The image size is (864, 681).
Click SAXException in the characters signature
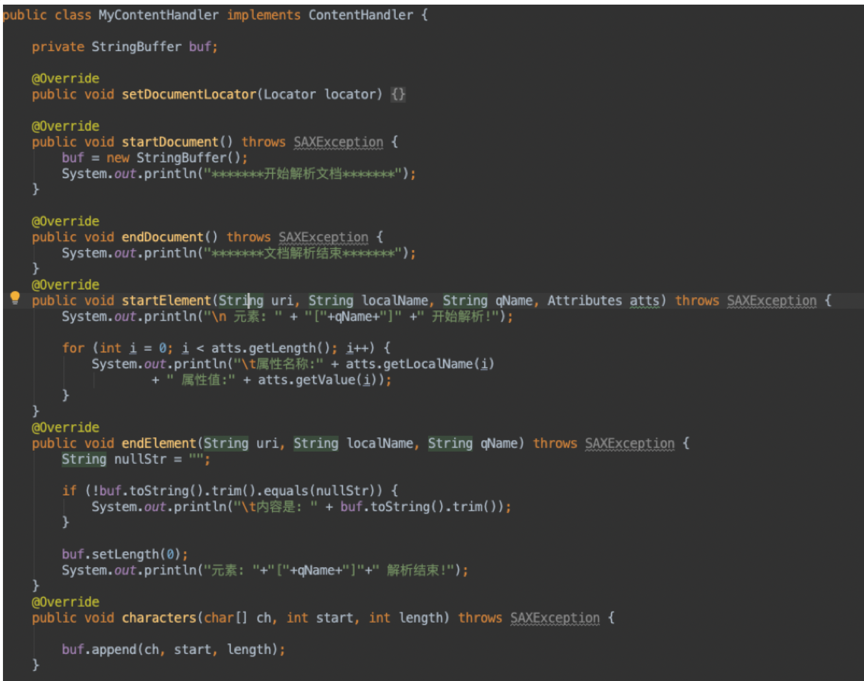click(x=555, y=618)
